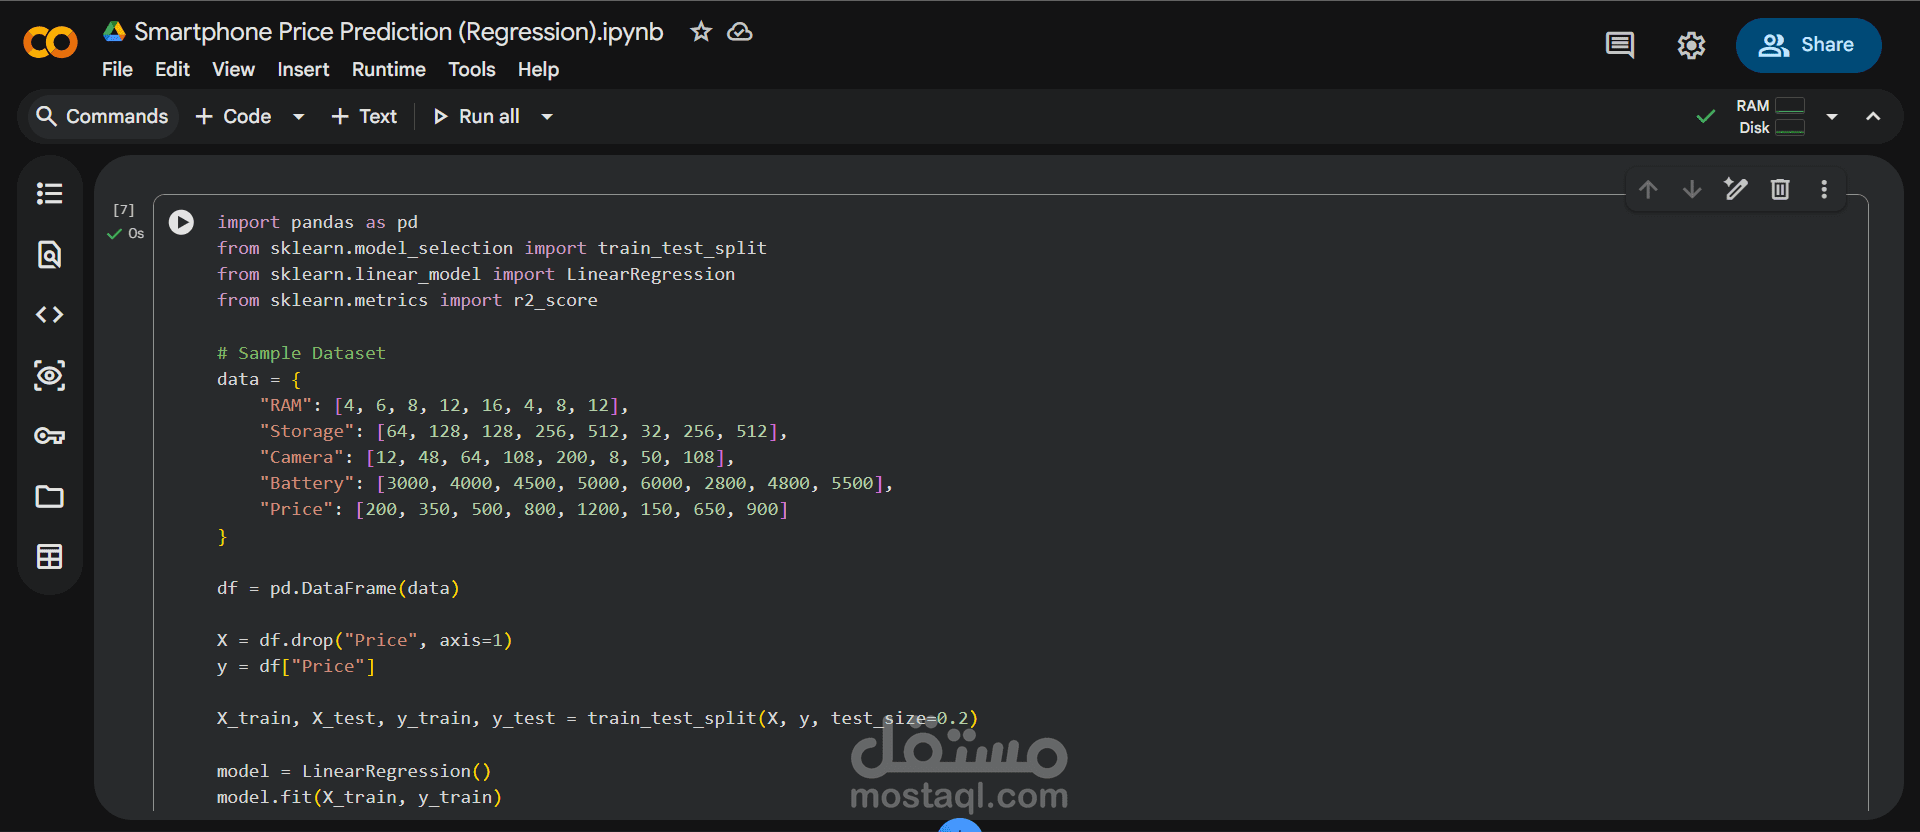Viewport: 1920px width, 832px height.
Task: Click Run all button
Action: 476,117
